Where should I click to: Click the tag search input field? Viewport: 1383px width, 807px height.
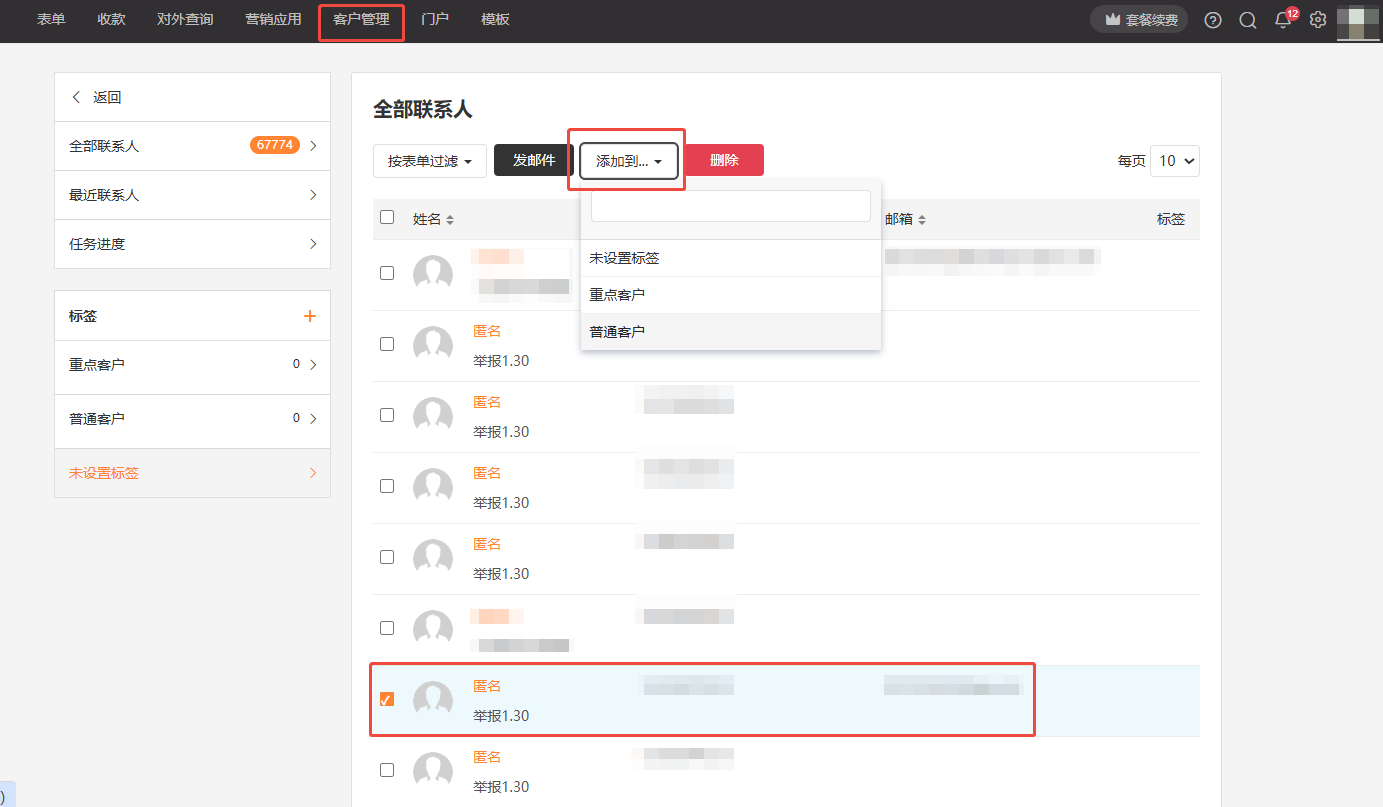pyautogui.click(x=730, y=206)
